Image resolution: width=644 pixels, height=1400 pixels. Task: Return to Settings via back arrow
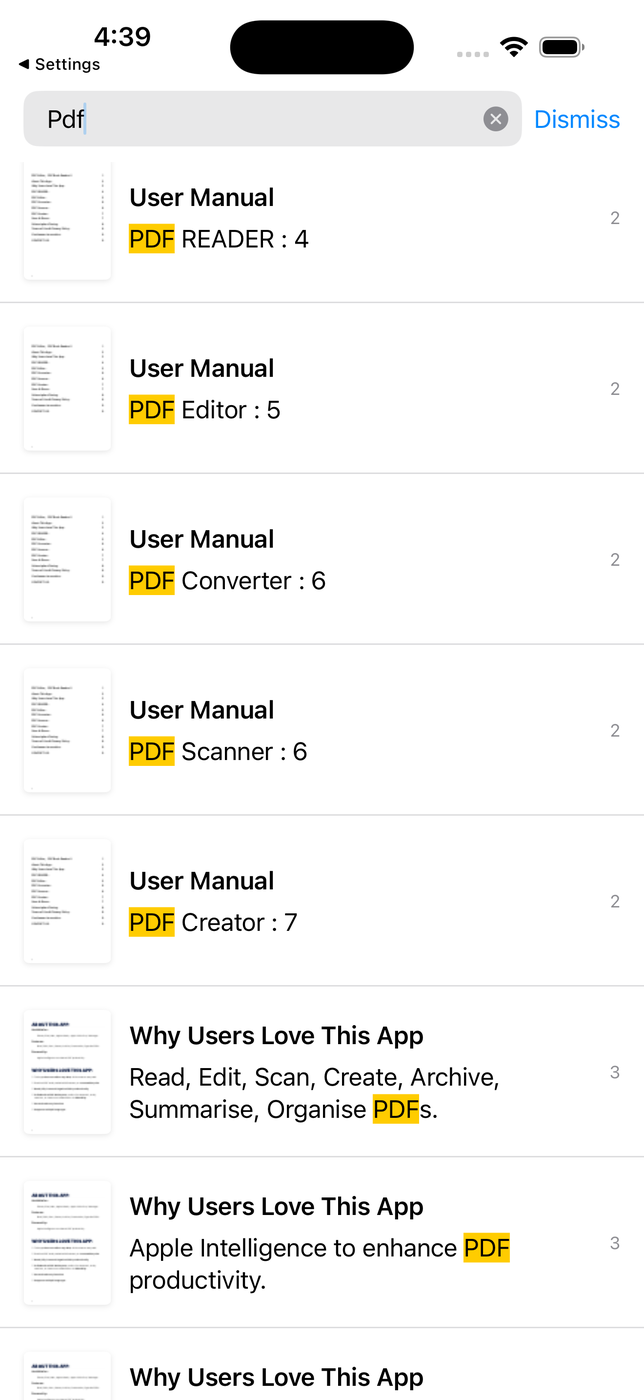coord(60,64)
